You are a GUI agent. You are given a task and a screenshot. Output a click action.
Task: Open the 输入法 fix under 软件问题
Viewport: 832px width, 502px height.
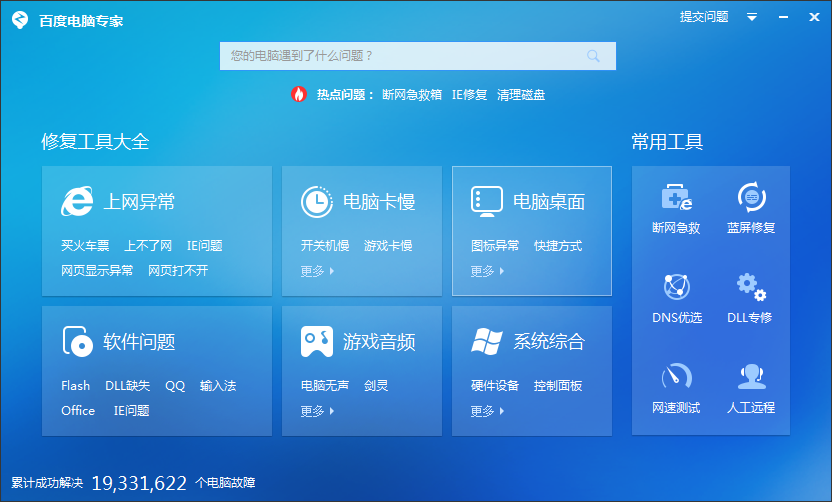point(217,386)
